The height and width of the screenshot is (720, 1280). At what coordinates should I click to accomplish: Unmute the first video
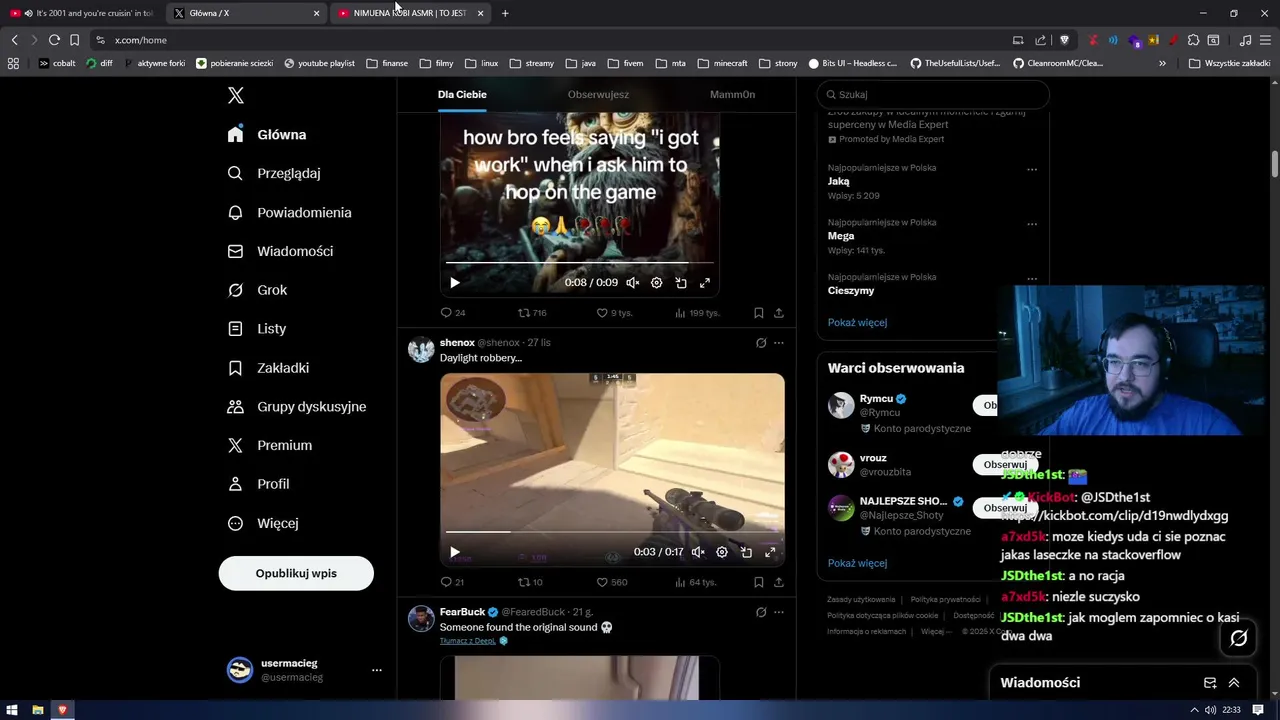point(633,283)
